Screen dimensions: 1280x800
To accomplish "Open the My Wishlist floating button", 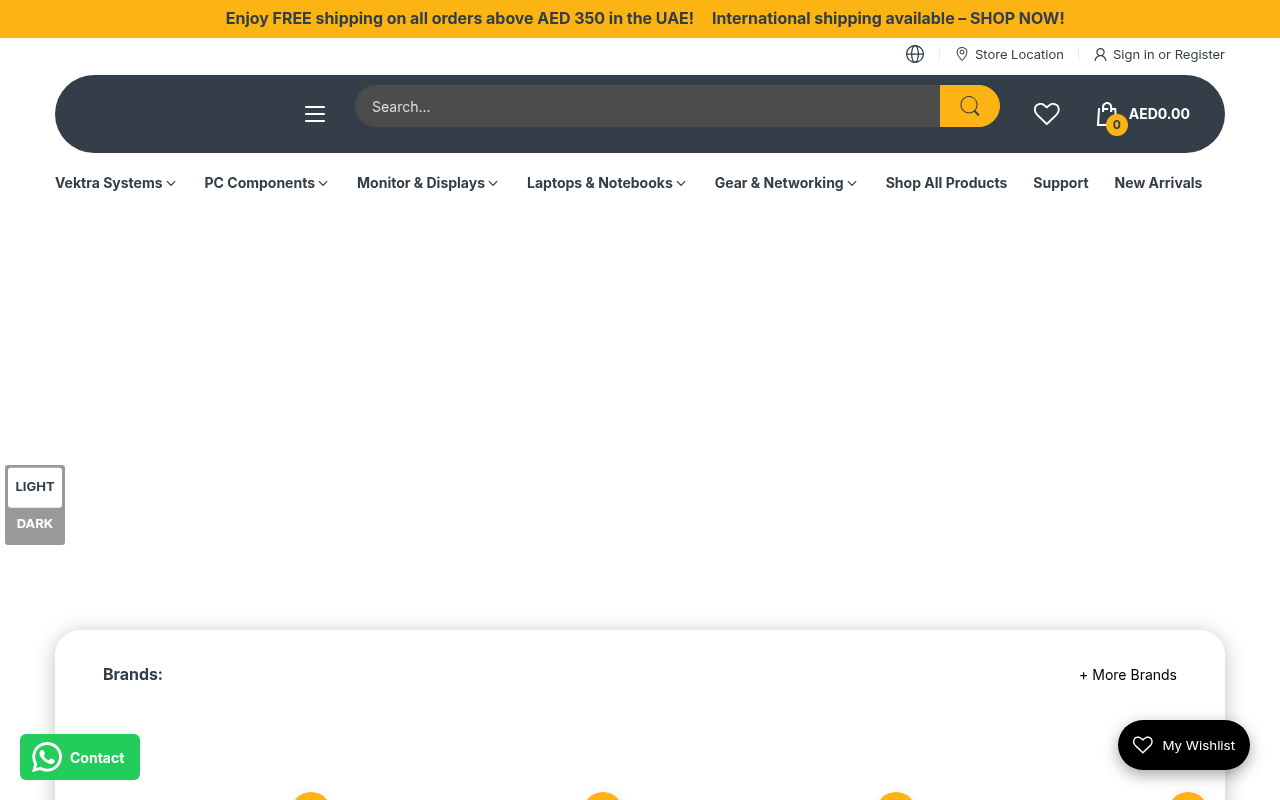I will click(x=1184, y=745).
